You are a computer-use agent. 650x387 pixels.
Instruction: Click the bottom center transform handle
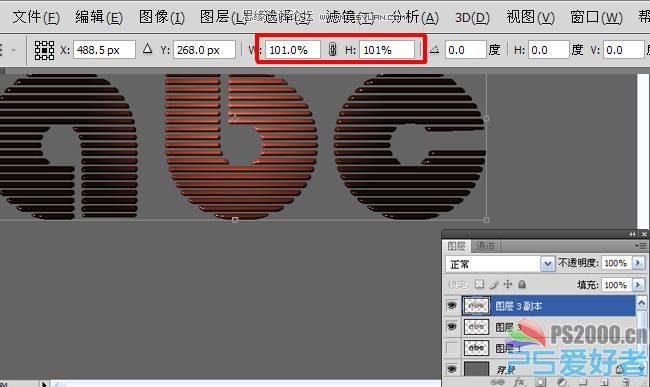coord(235,220)
